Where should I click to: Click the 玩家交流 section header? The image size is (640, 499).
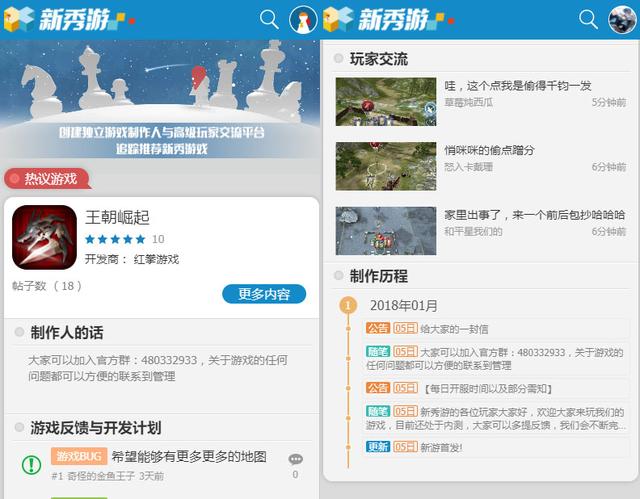coord(378,59)
